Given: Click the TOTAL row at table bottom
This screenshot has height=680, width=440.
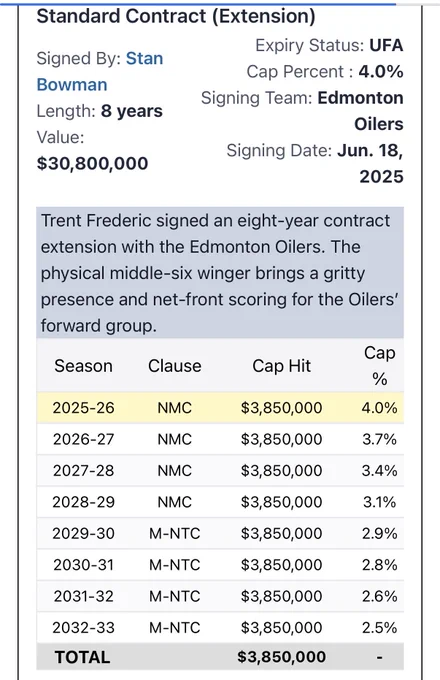Looking at the screenshot, I should (220, 657).
